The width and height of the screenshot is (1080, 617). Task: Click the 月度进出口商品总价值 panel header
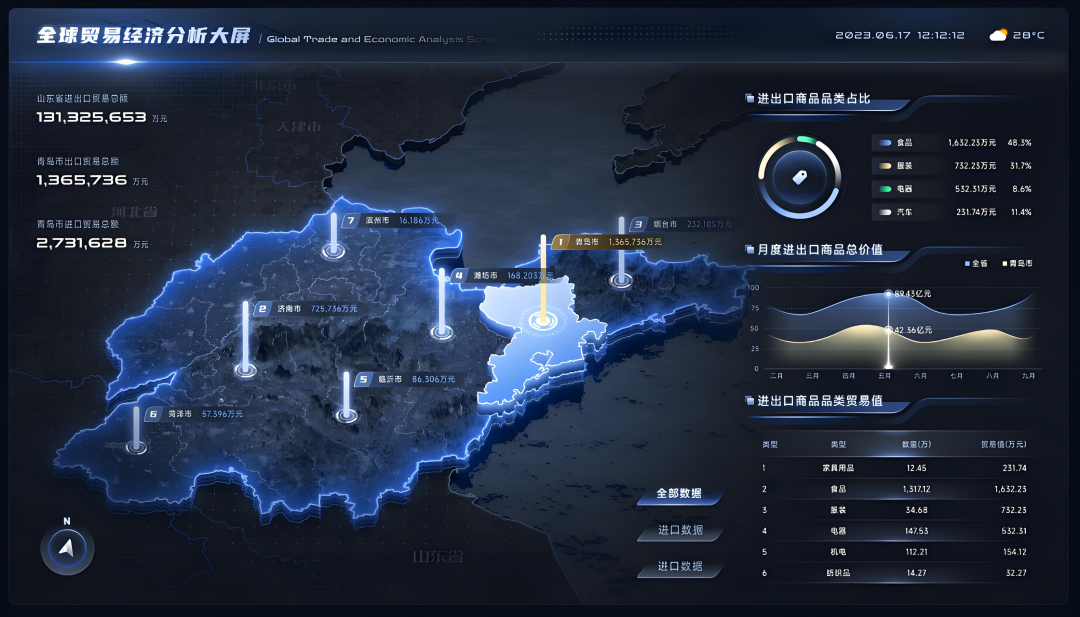coord(819,249)
